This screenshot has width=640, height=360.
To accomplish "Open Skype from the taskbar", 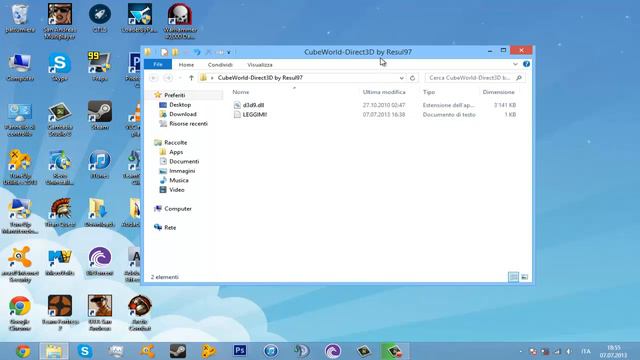I will pos(84,351).
